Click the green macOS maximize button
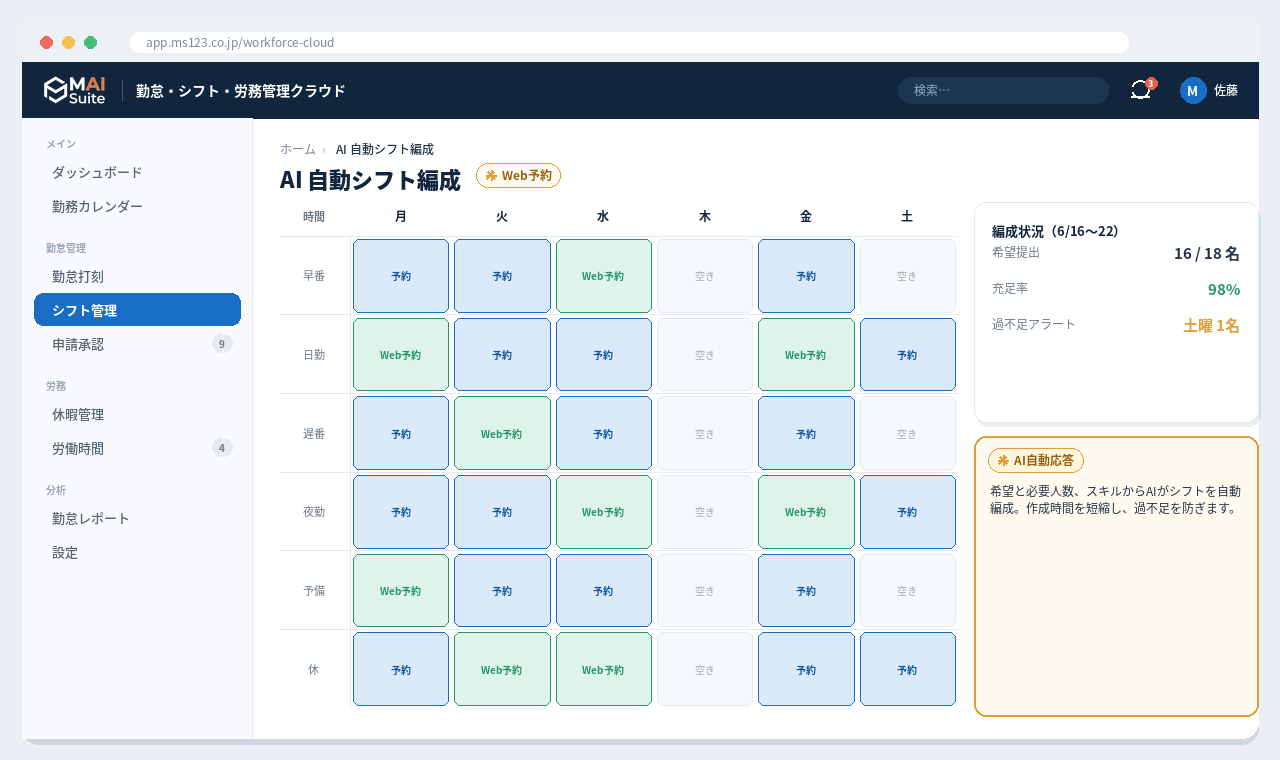 (x=90, y=42)
